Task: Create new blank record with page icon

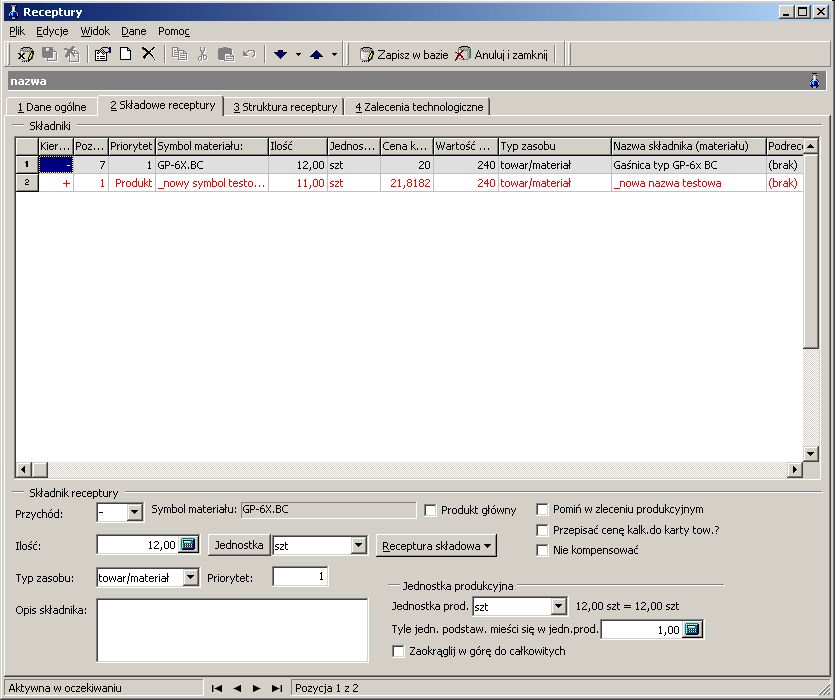Action: [x=126, y=54]
